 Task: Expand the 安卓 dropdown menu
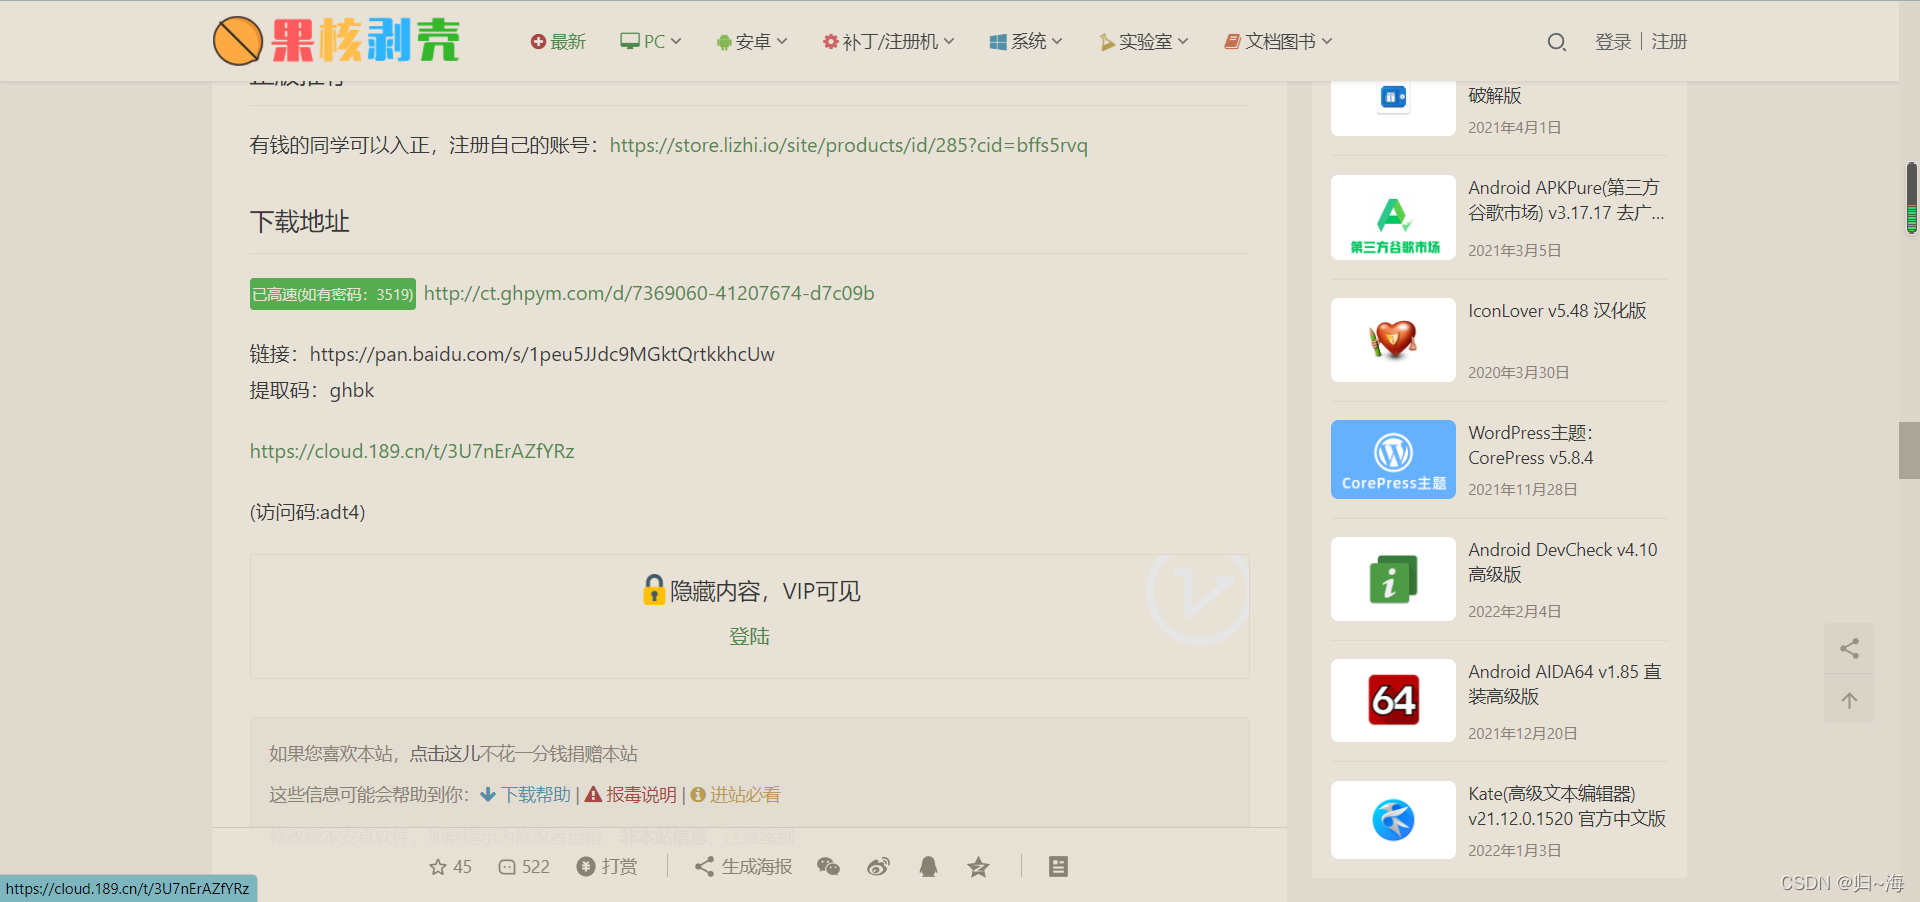tap(751, 41)
